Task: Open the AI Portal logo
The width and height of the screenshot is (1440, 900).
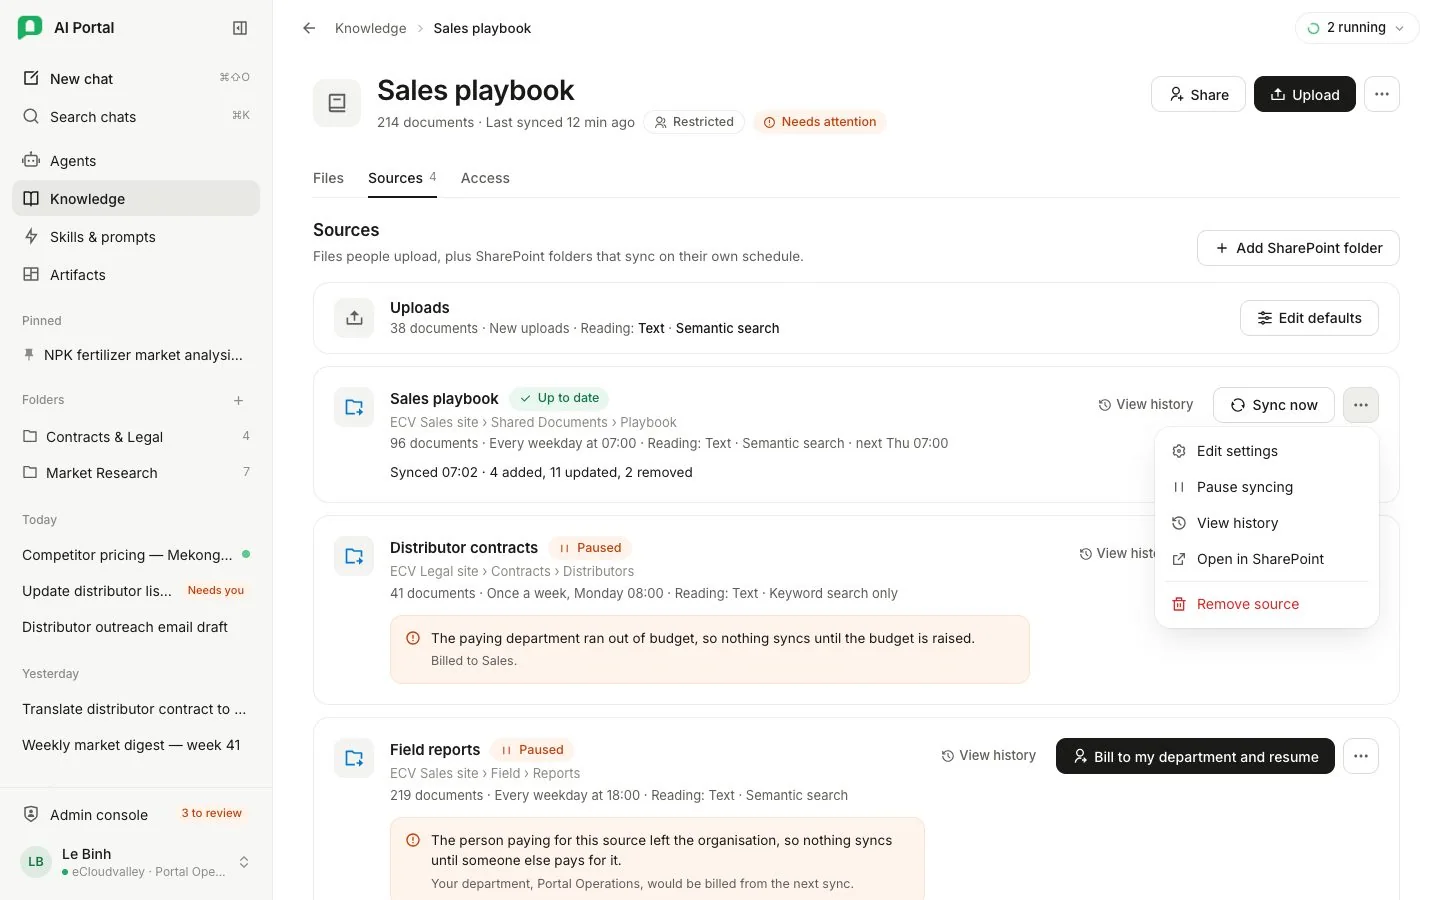Action: pos(30,28)
